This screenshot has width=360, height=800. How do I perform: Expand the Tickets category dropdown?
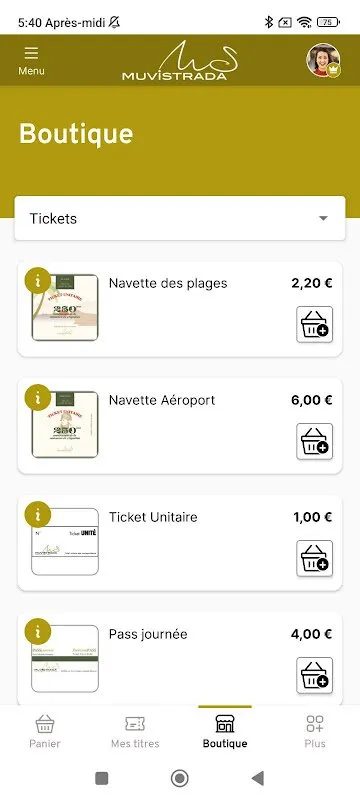(180, 218)
